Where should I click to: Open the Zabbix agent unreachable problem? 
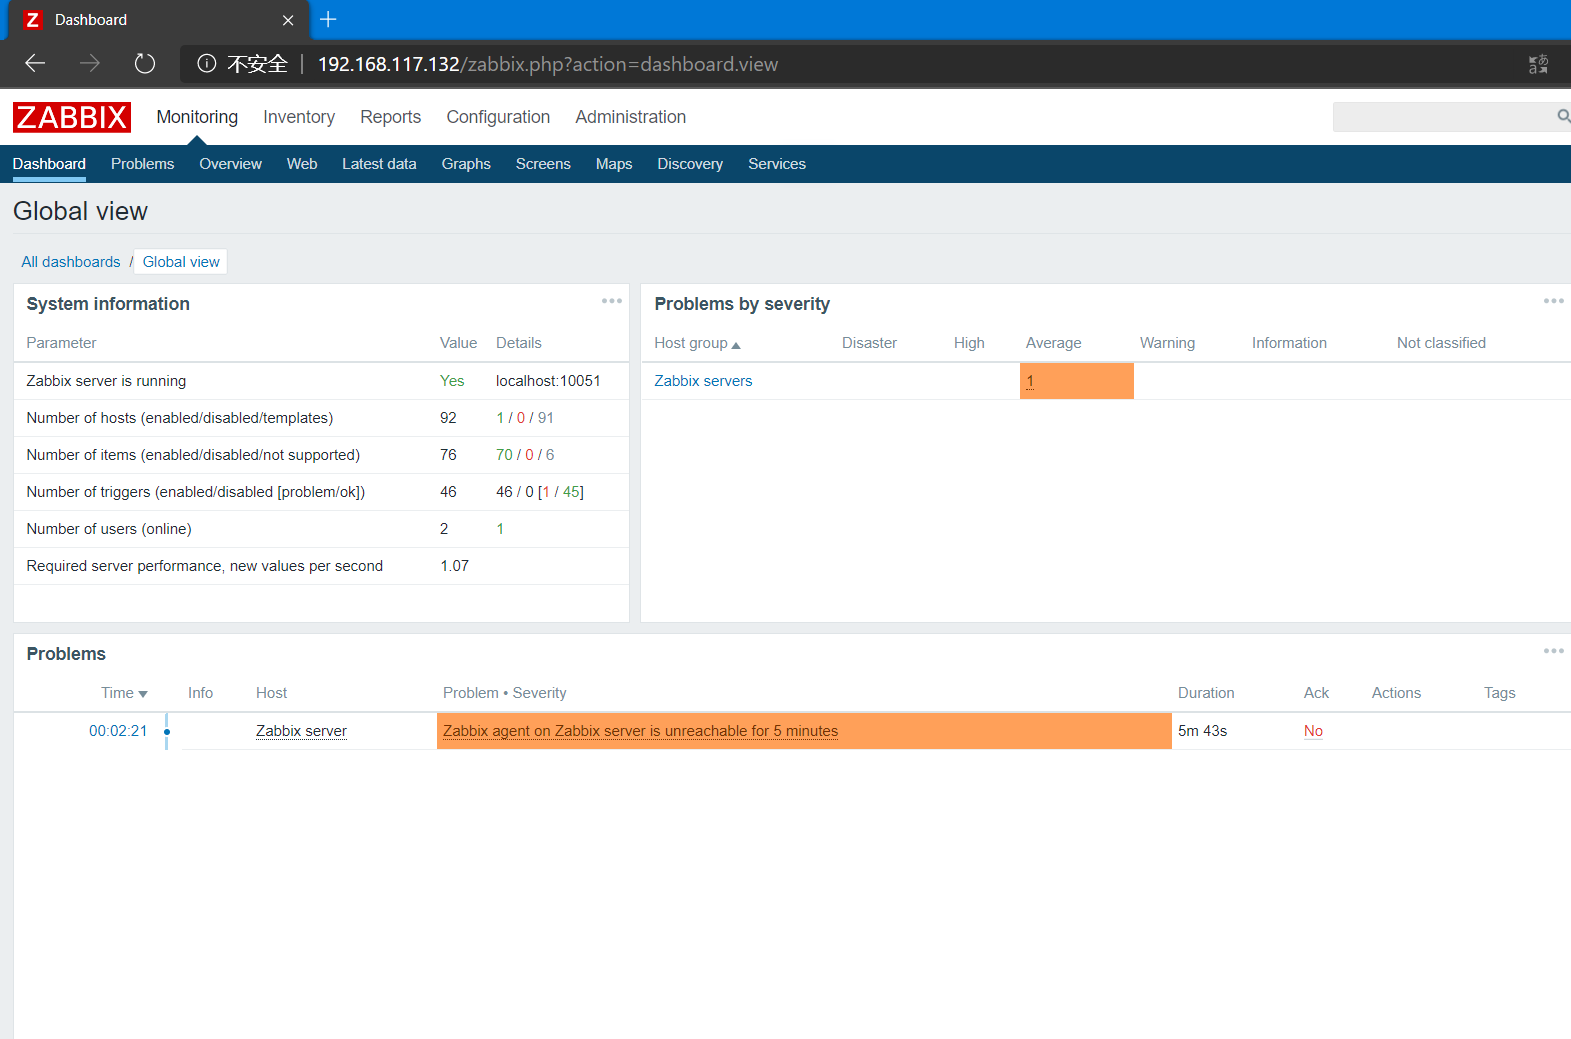[640, 731]
